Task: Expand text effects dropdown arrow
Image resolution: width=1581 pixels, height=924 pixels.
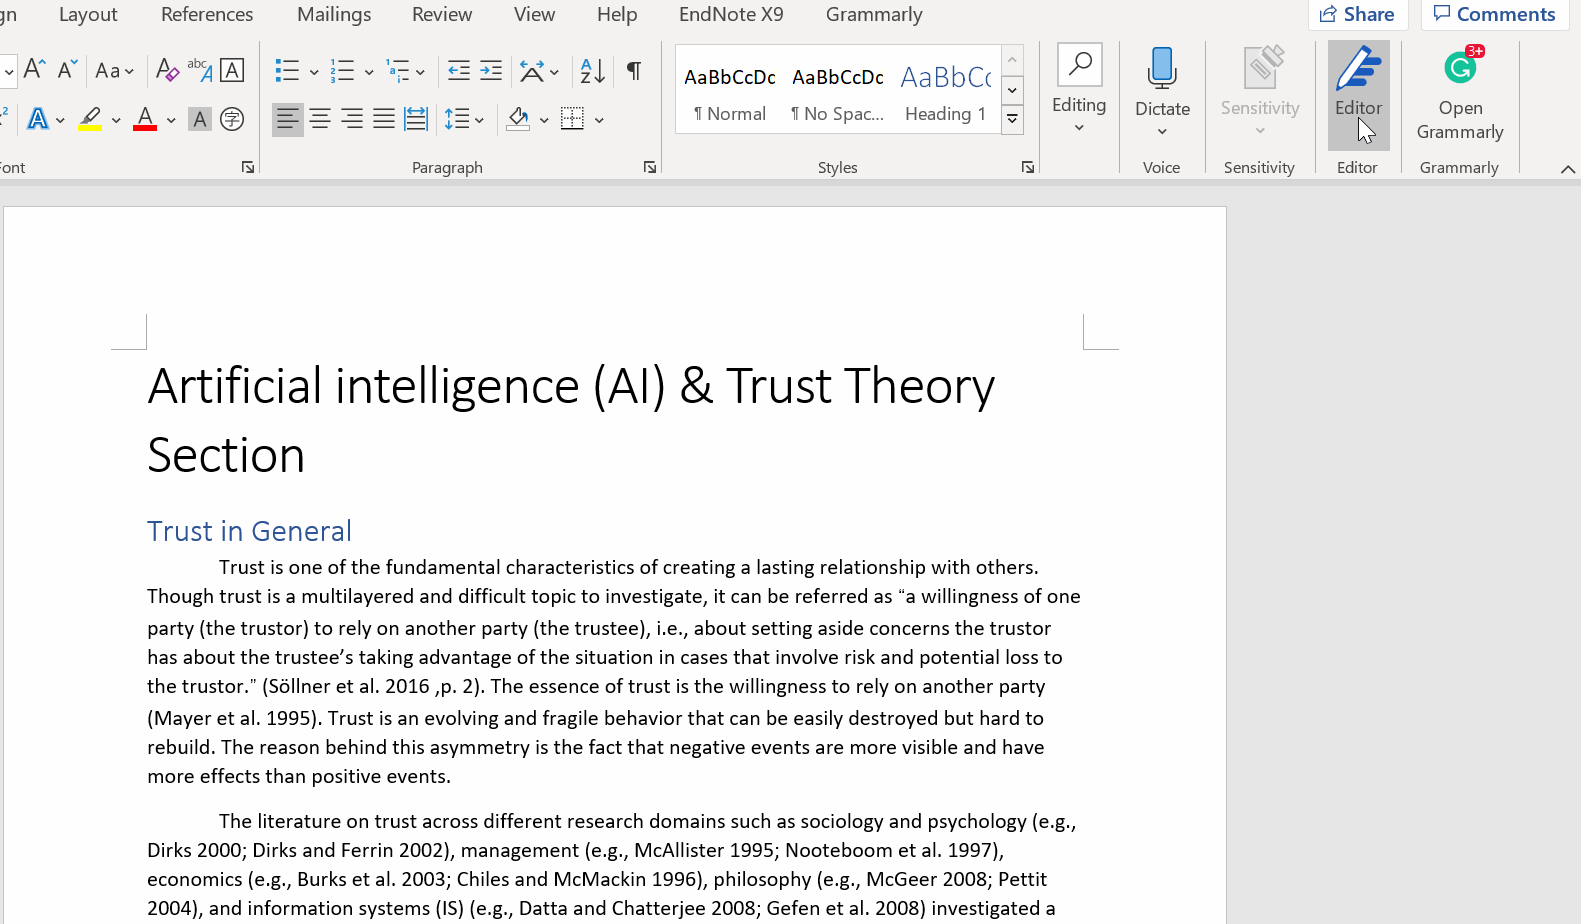Action: [x=61, y=121]
